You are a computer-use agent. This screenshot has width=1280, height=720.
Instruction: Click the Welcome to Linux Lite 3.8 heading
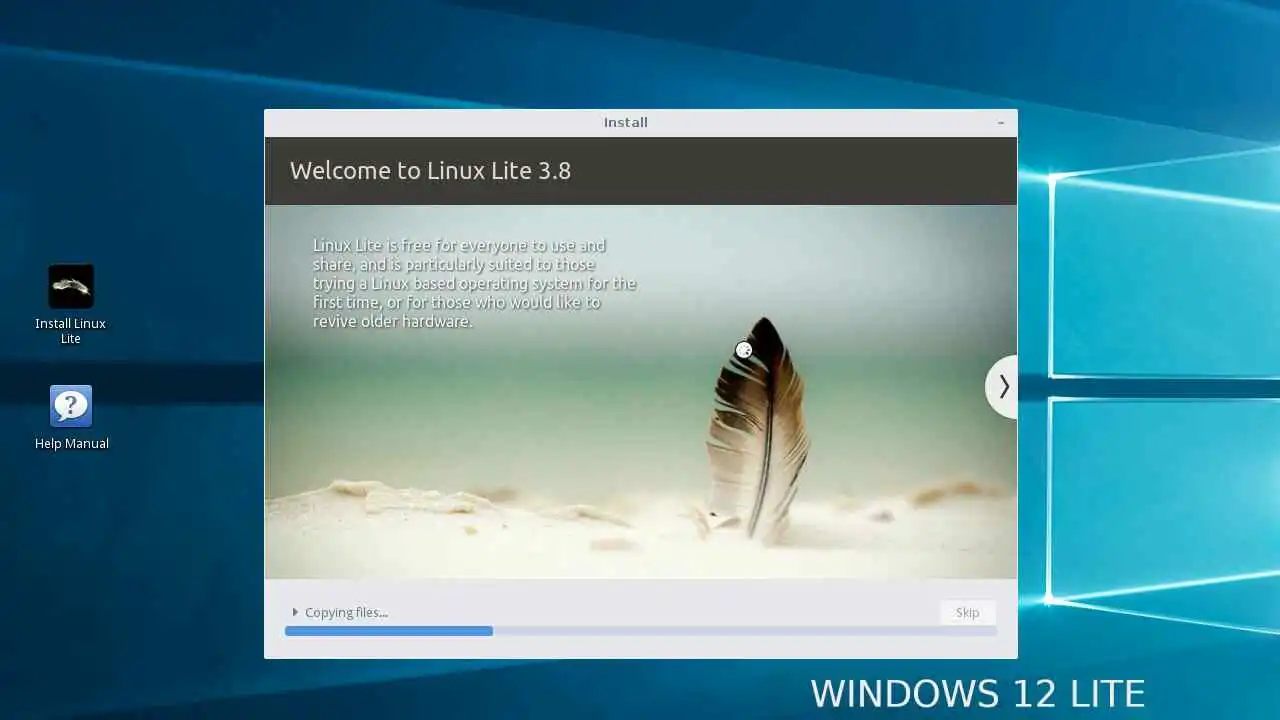point(430,171)
